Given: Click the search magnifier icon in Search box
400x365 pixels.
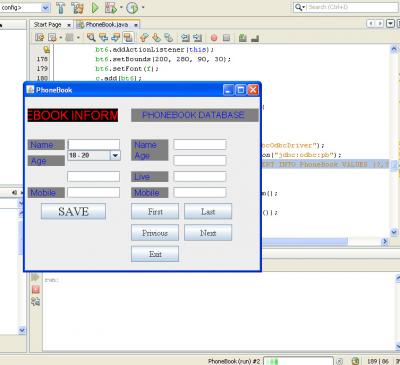Looking at the screenshot, I should pyautogui.click(x=299, y=7).
